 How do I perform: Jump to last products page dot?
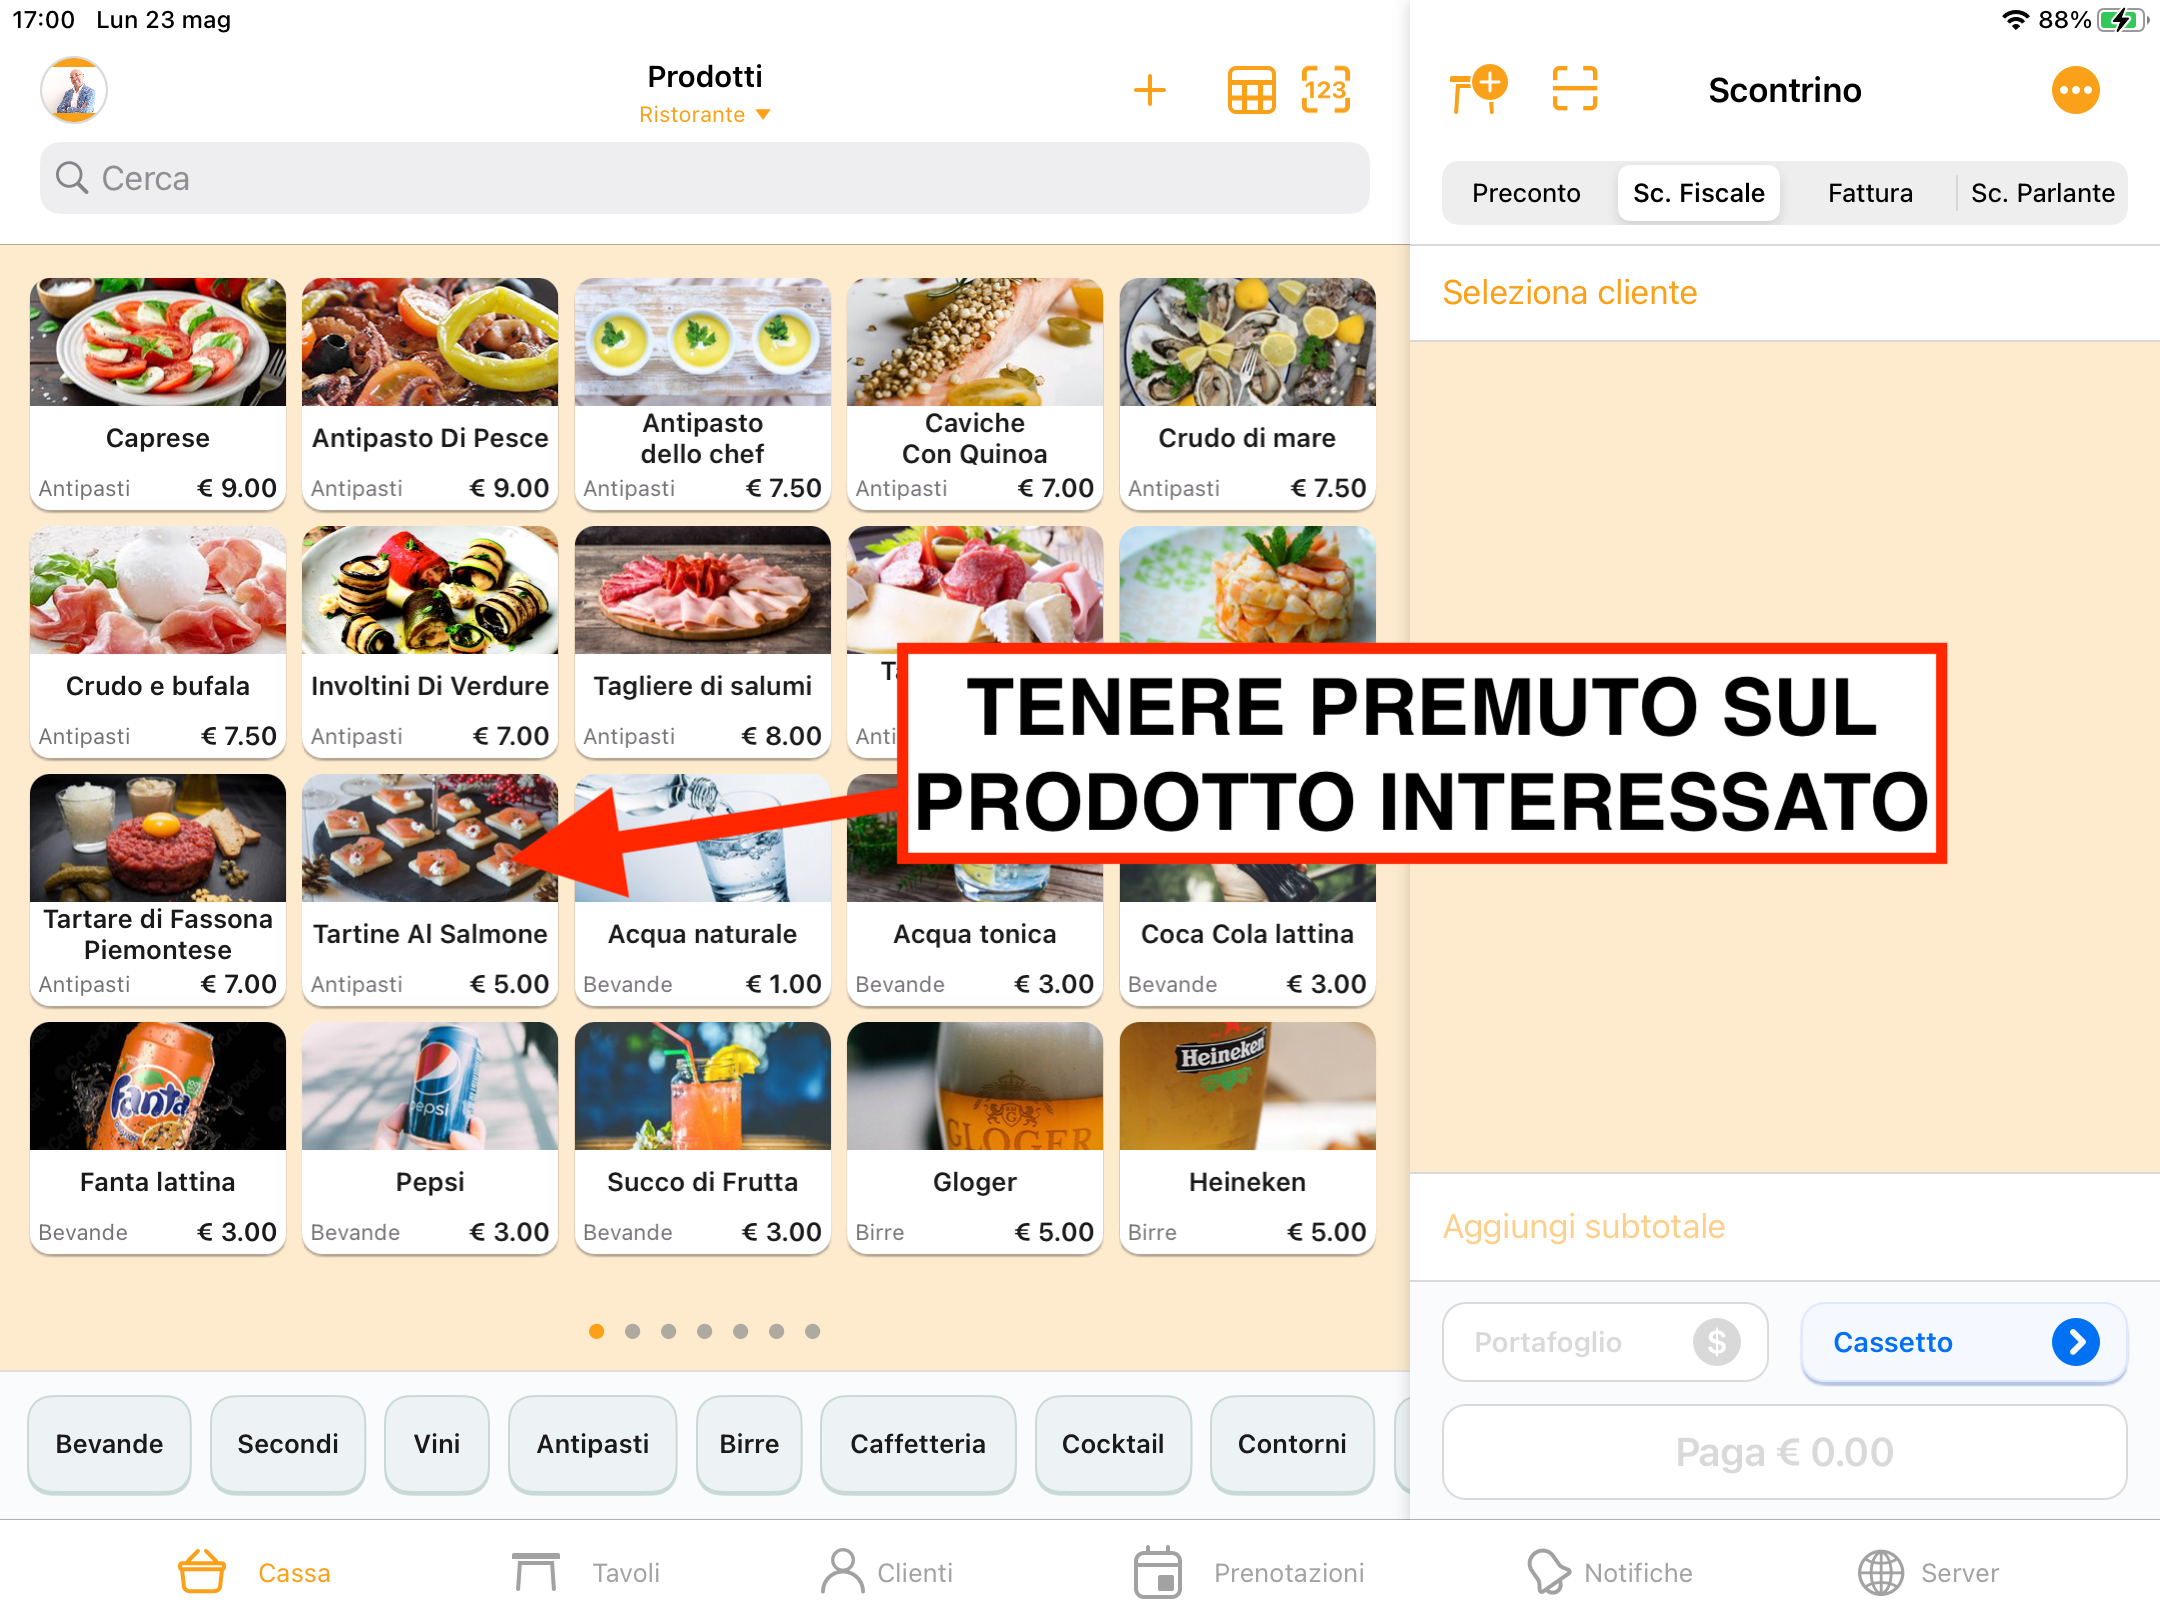pos(813,1331)
